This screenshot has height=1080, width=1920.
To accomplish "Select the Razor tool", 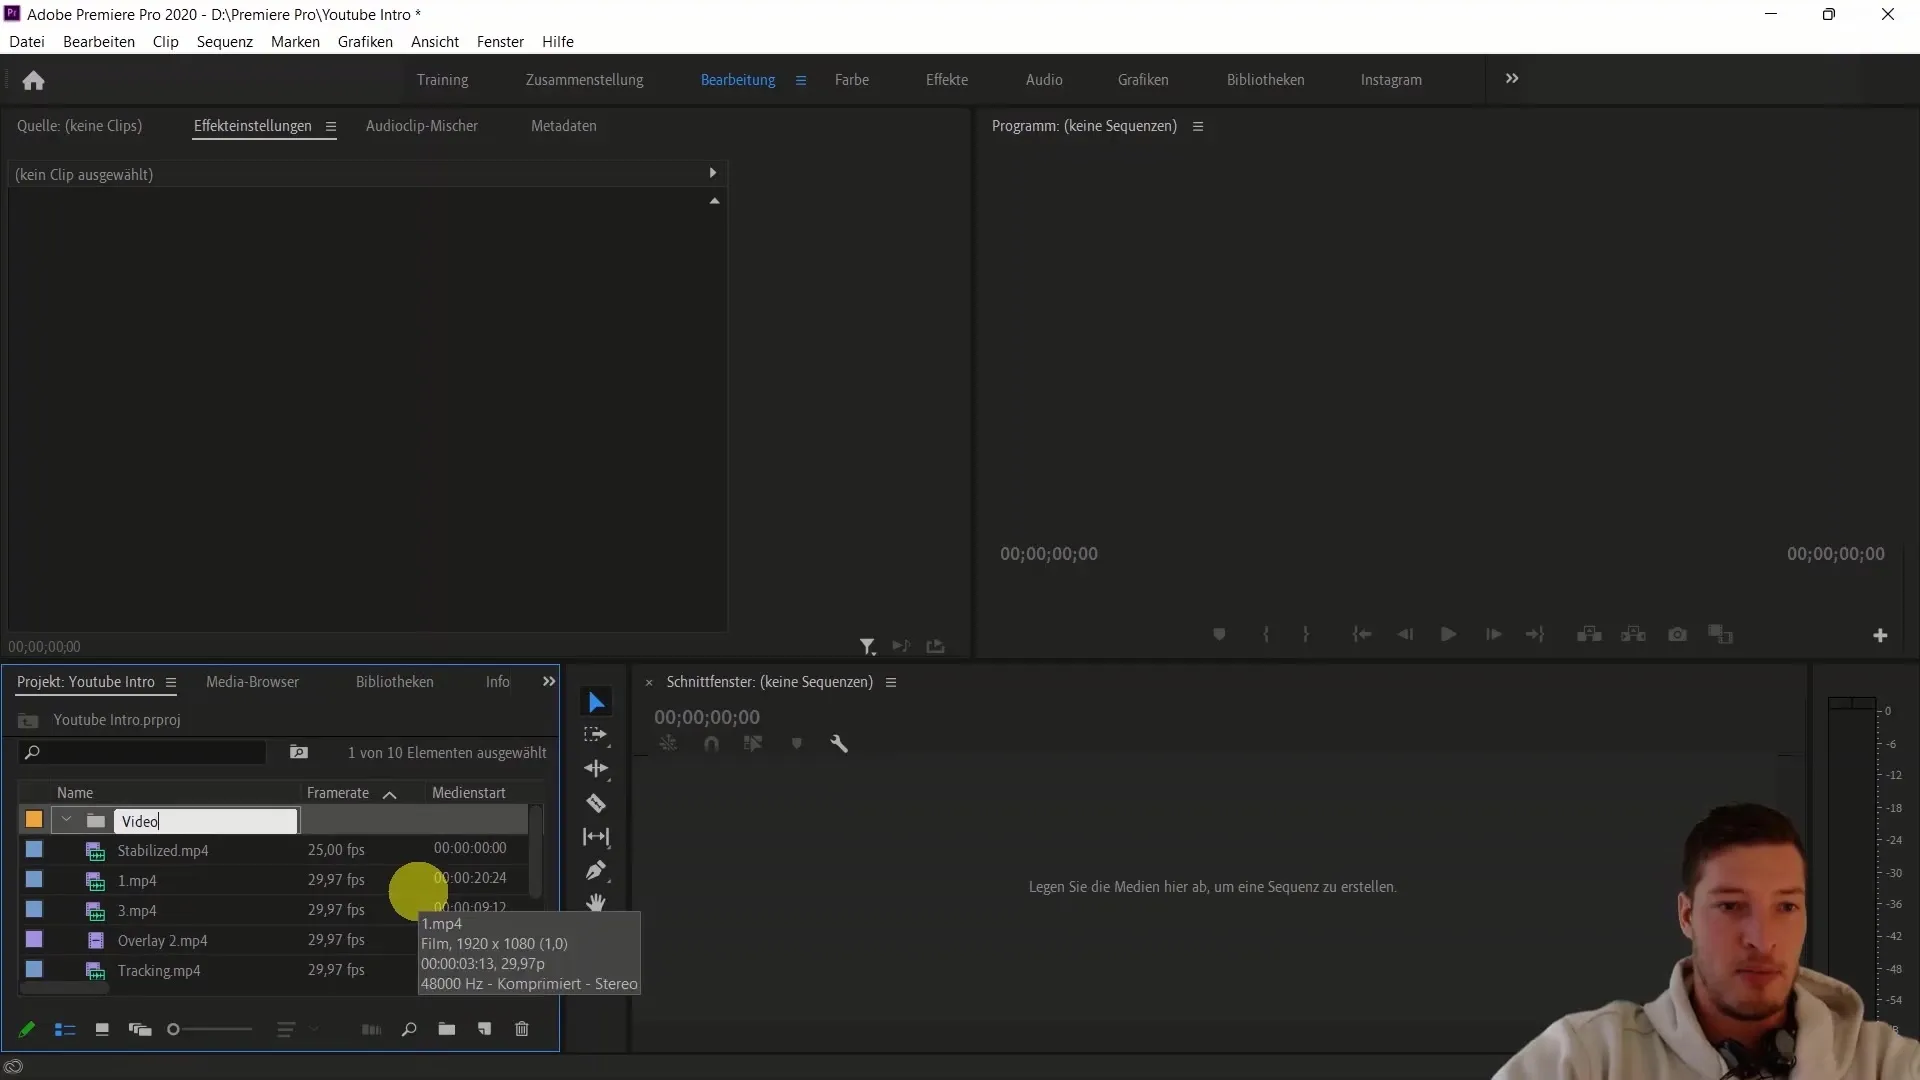I will coord(596,803).
